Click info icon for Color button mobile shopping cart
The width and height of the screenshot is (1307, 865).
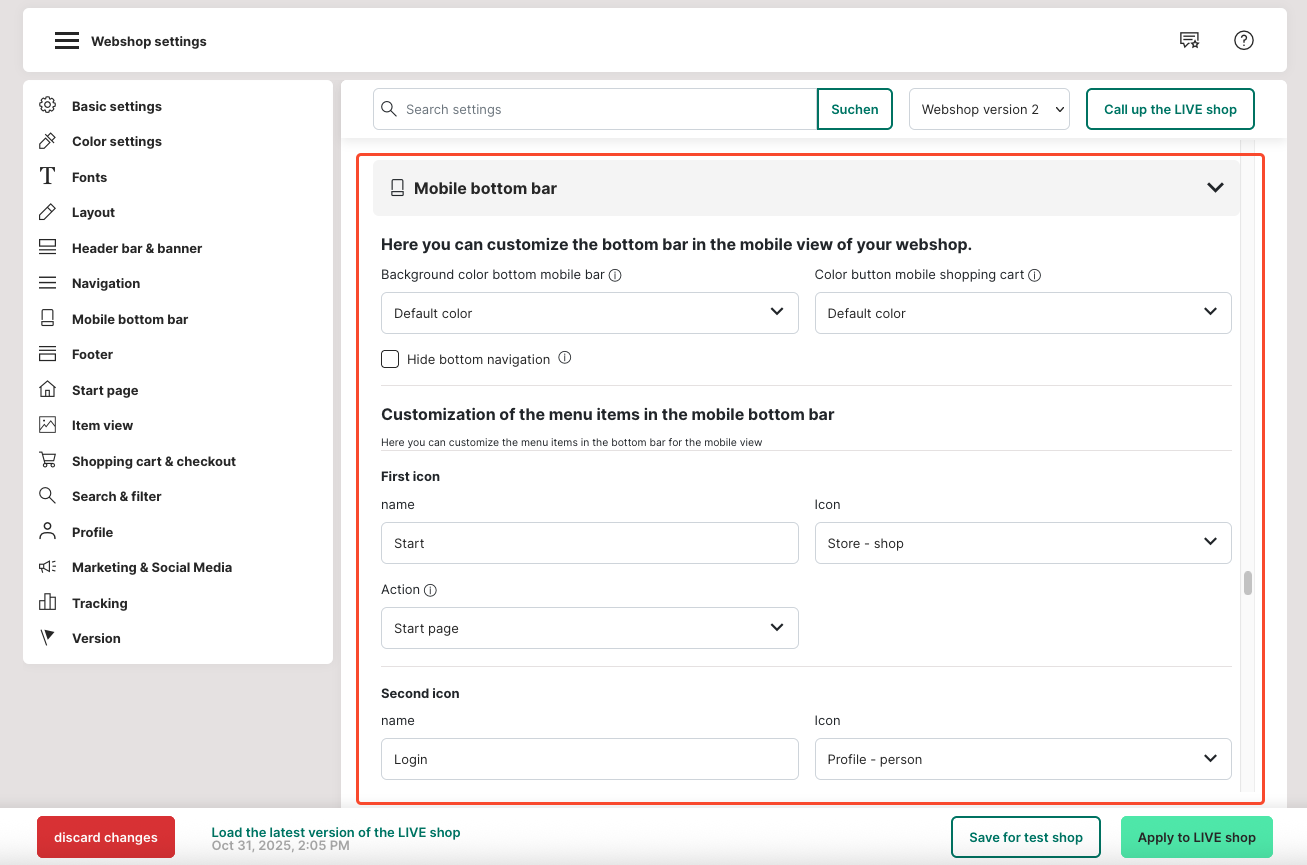[1035, 275]
